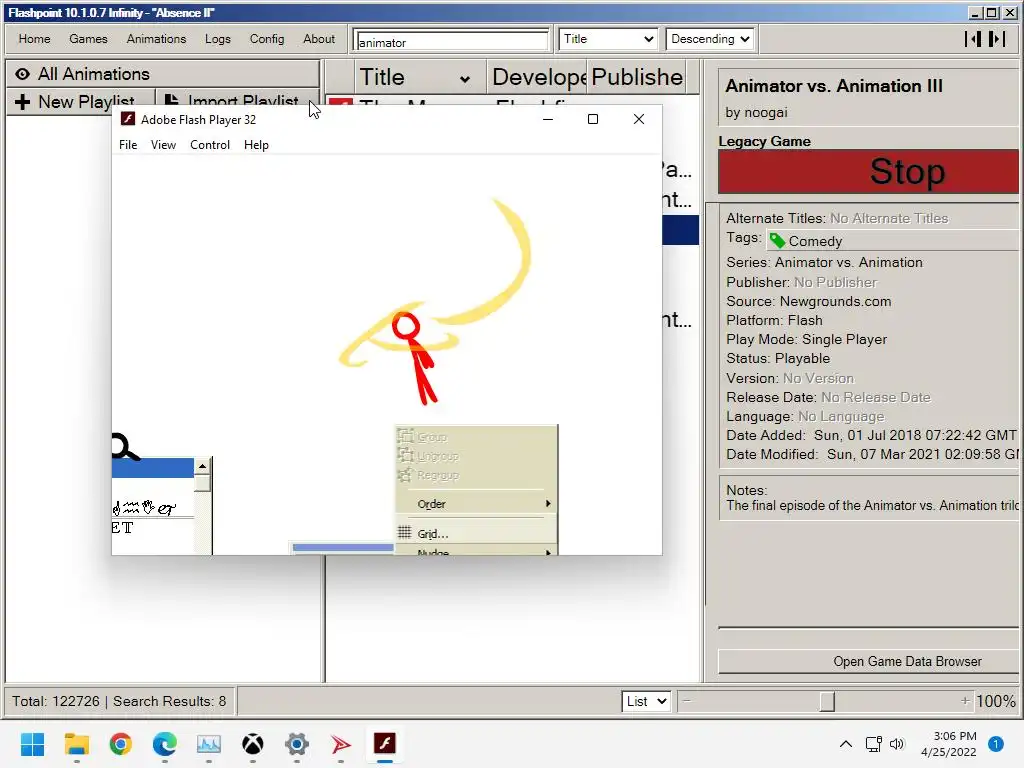Toggle the left sidebar icon
This screenshot has height=768, width=1024.
[x=972, y=39]
